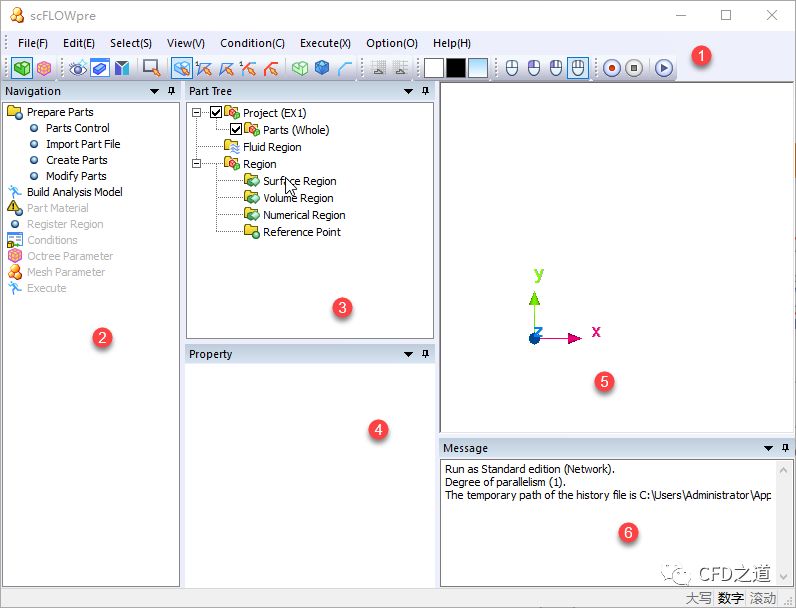Screen dimensions: 796x608
Task: Collapse the Project (EX1) tree node
Action: (197, 113)
